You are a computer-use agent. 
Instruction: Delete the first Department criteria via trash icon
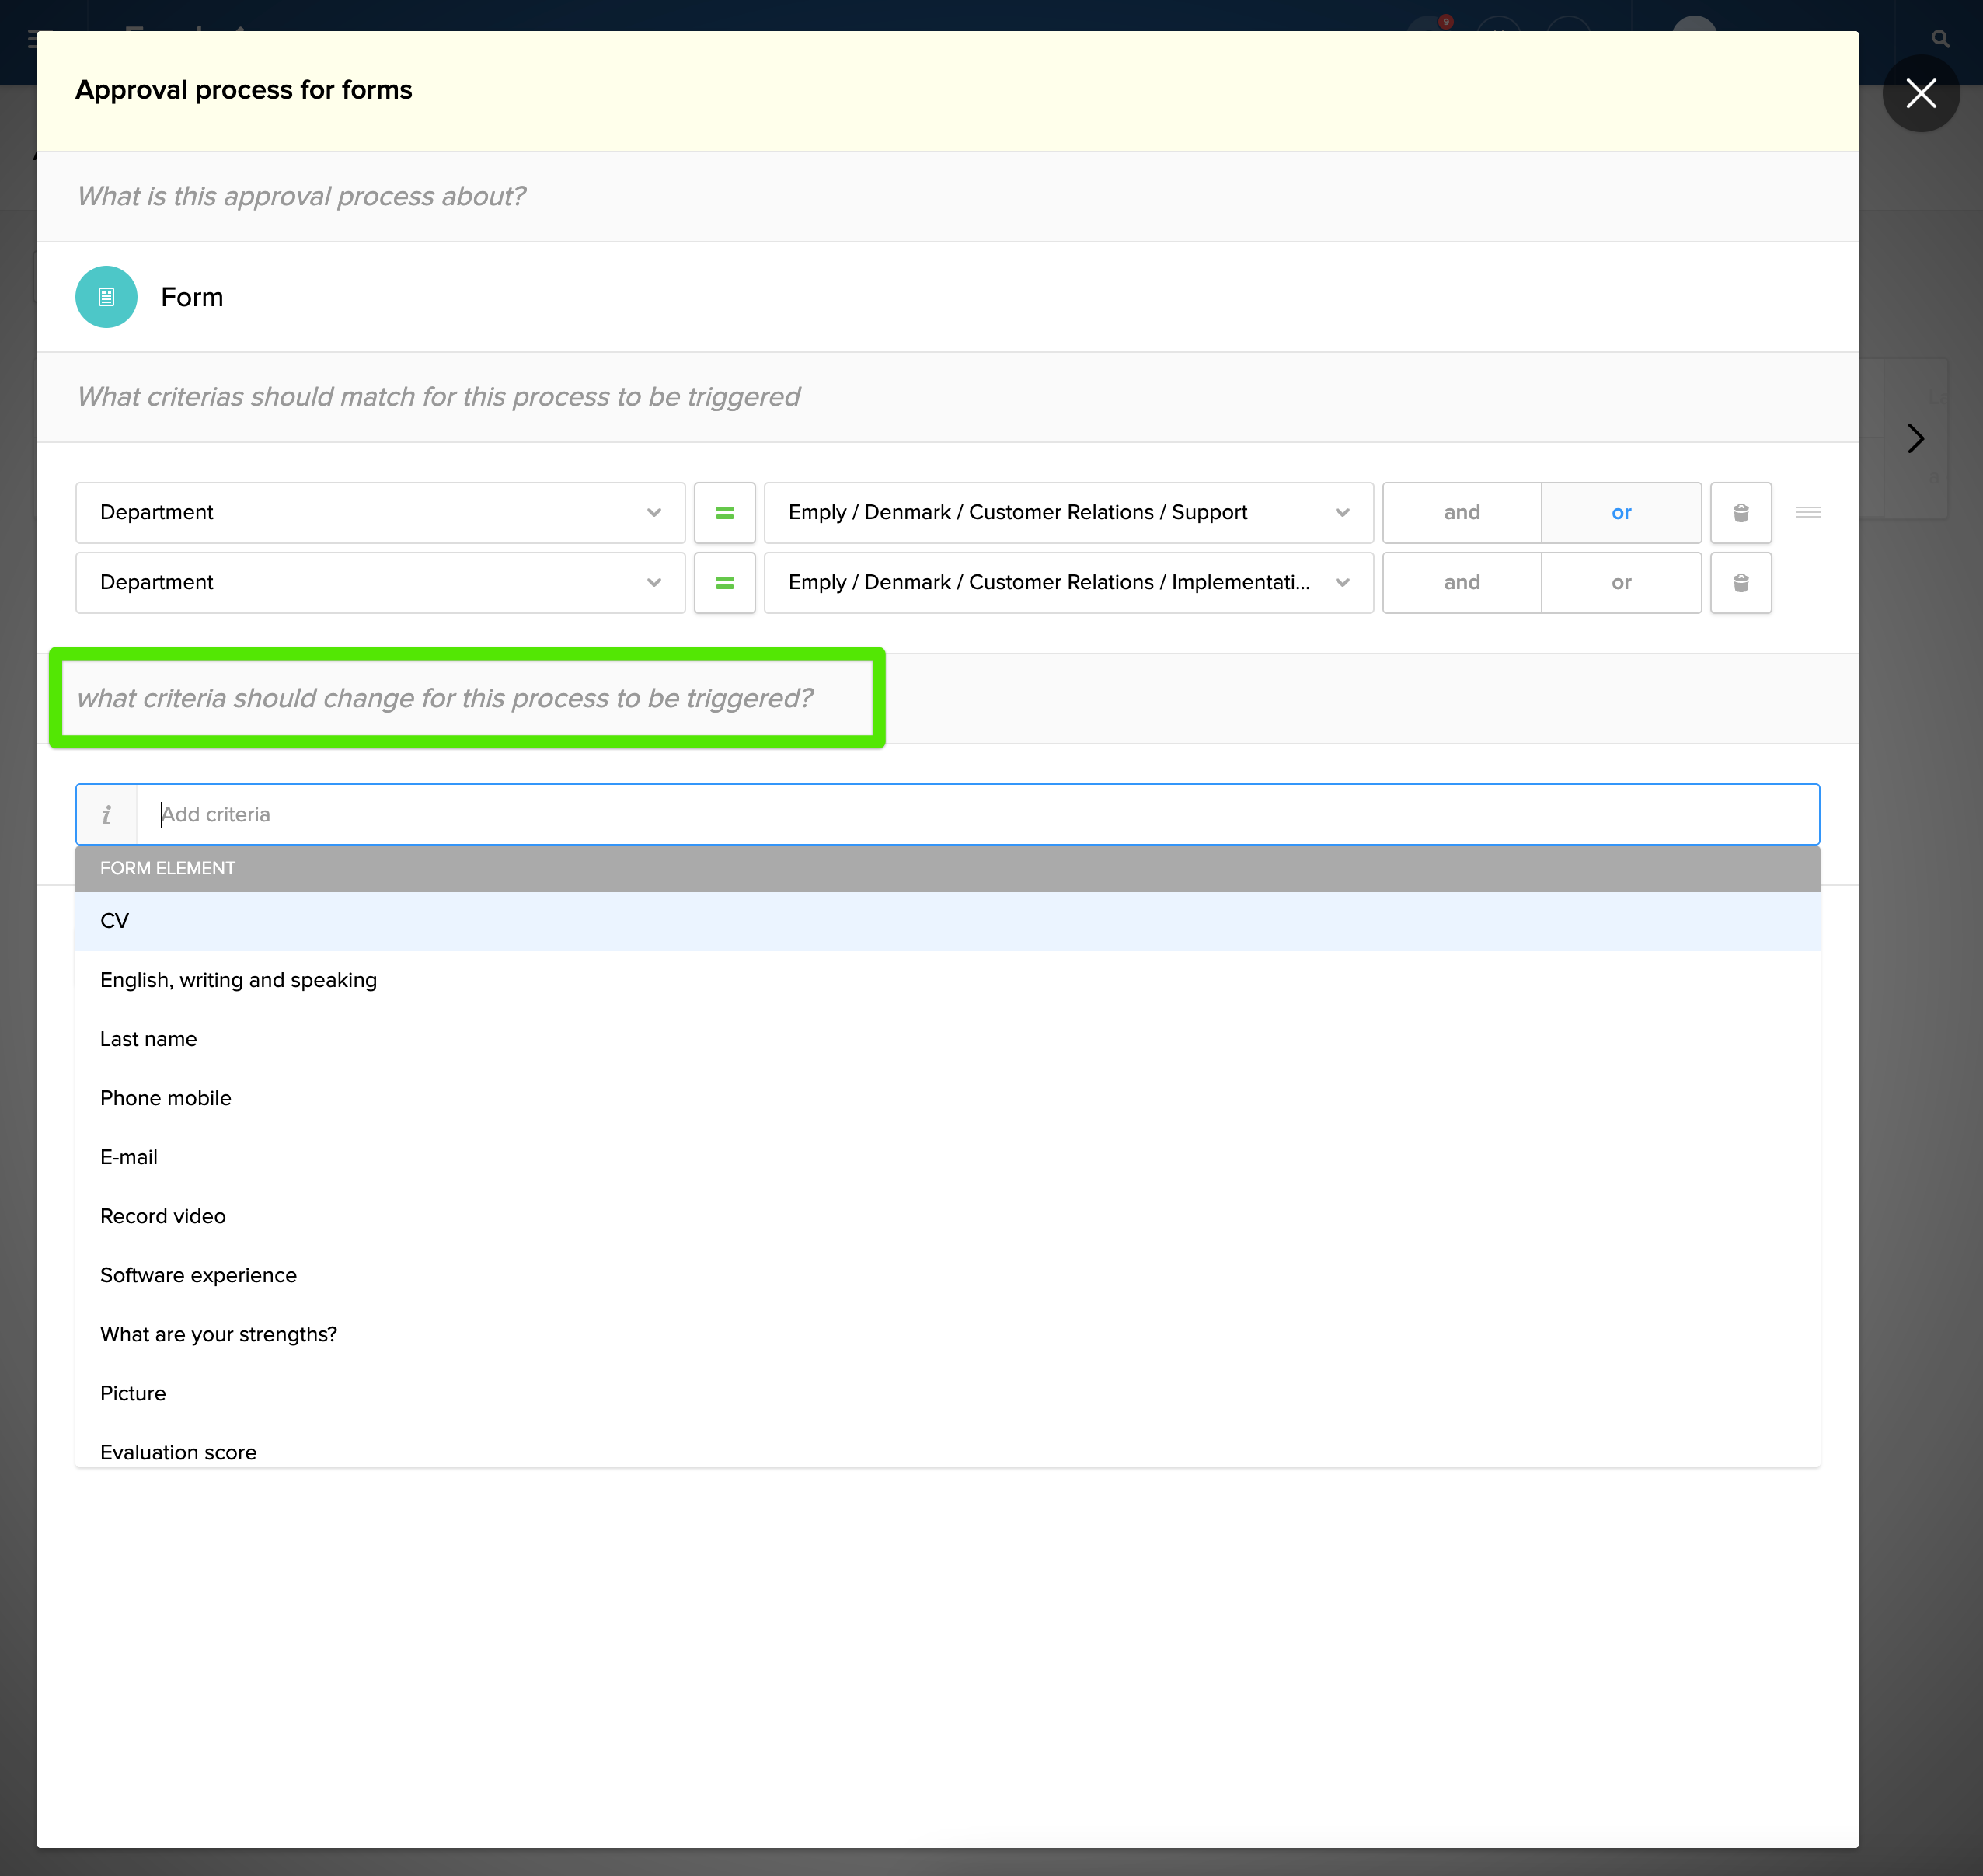pos(1740,512)
